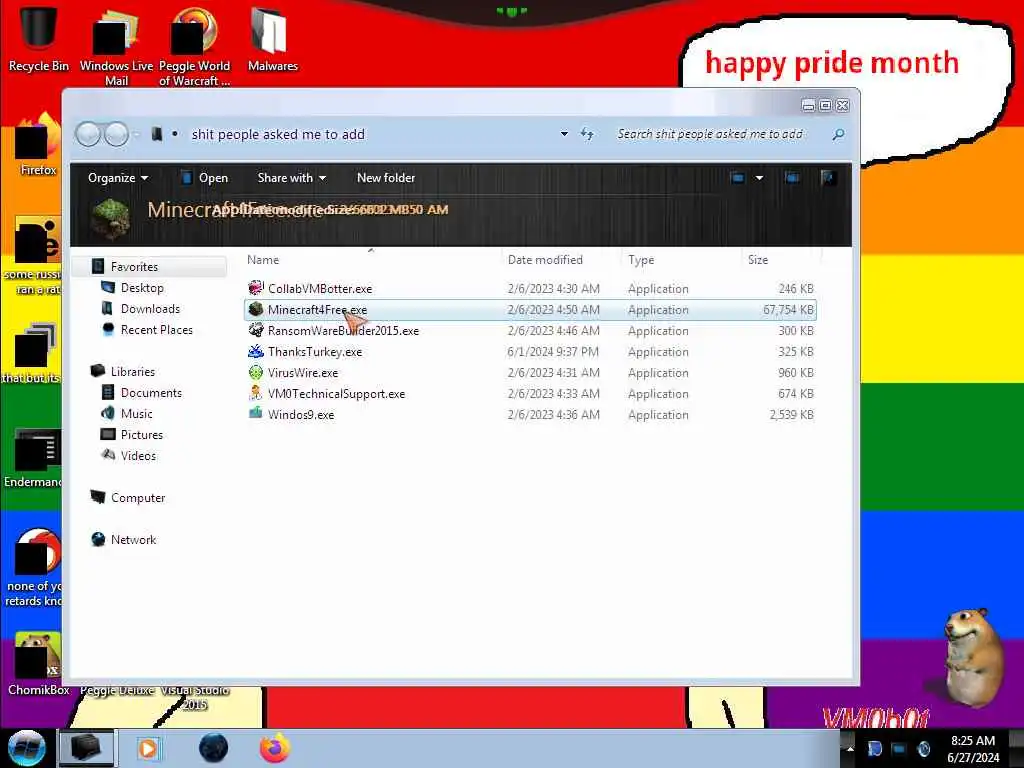Select Favorites in navigation pane
This screenshot has height=768, width=1024.
point(134,266)
